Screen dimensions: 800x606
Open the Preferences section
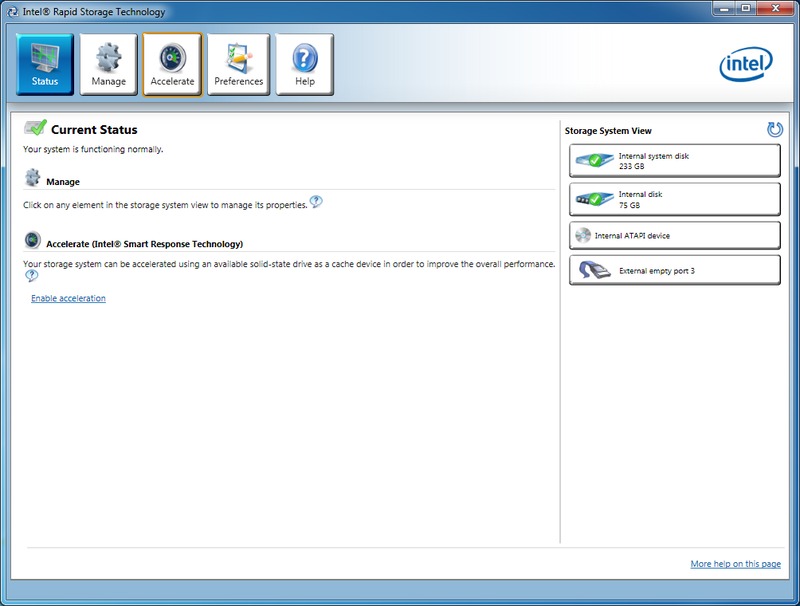pos(238,64)
